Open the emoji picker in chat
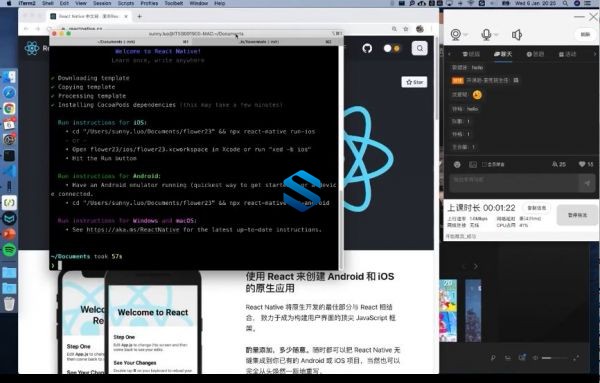The height and width of the screenshot is (383, 600). (x=457, y=164)
